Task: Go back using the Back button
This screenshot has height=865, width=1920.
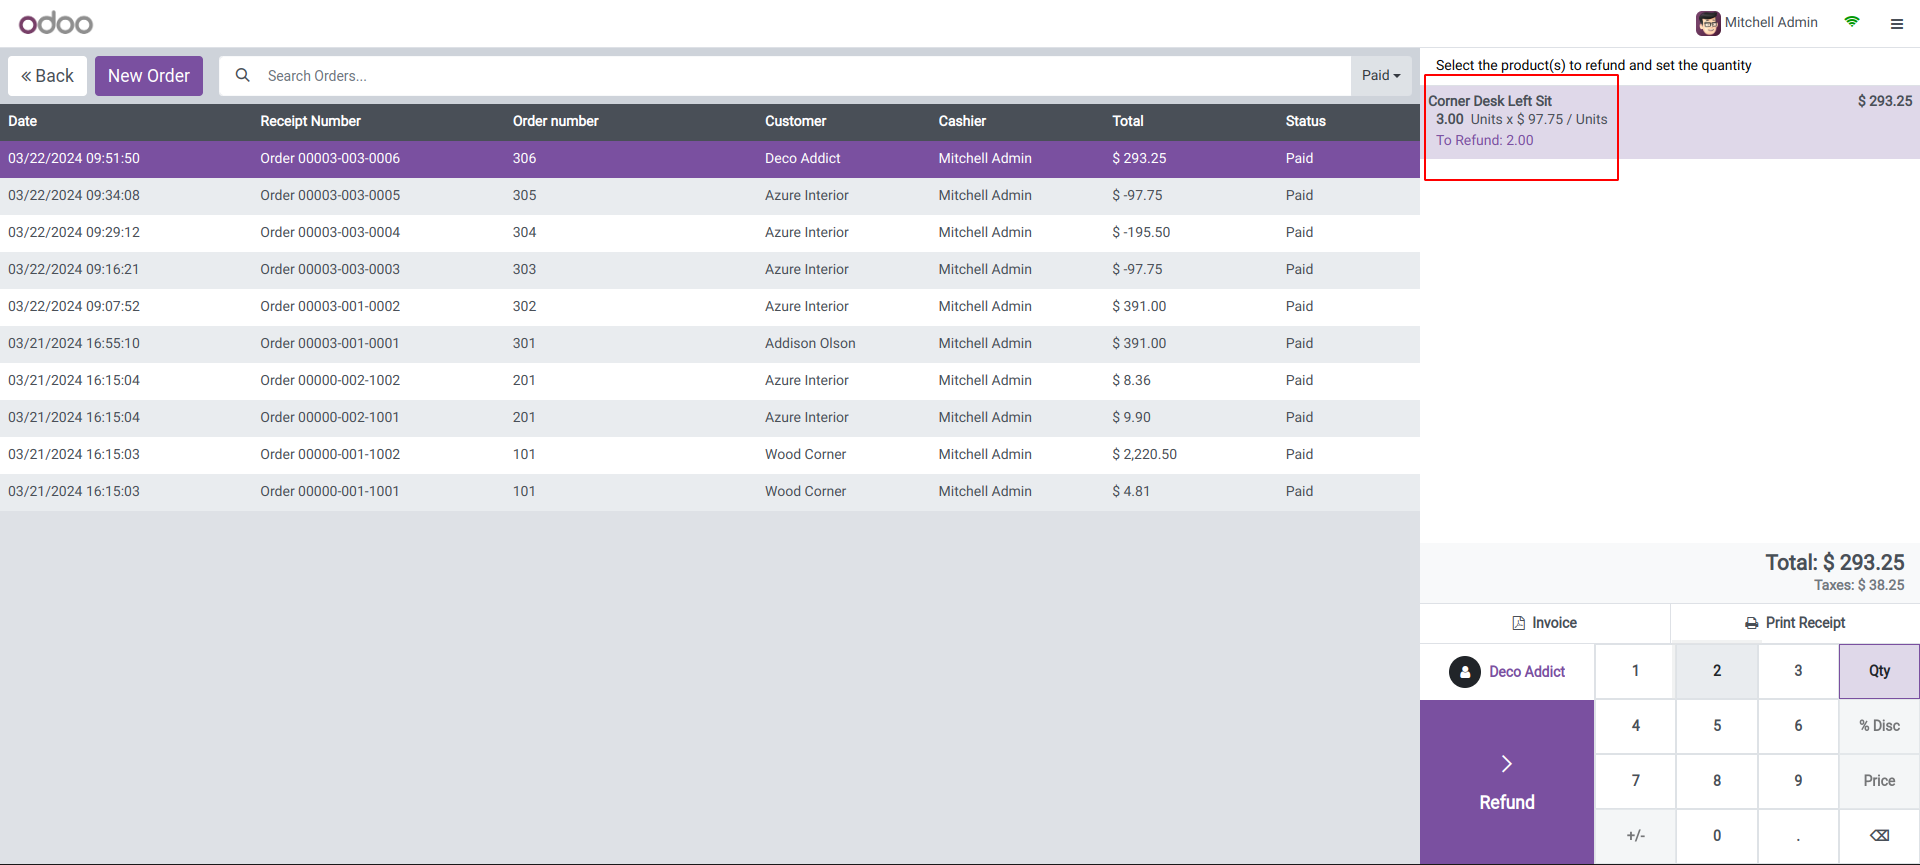Action: (48, 76)
